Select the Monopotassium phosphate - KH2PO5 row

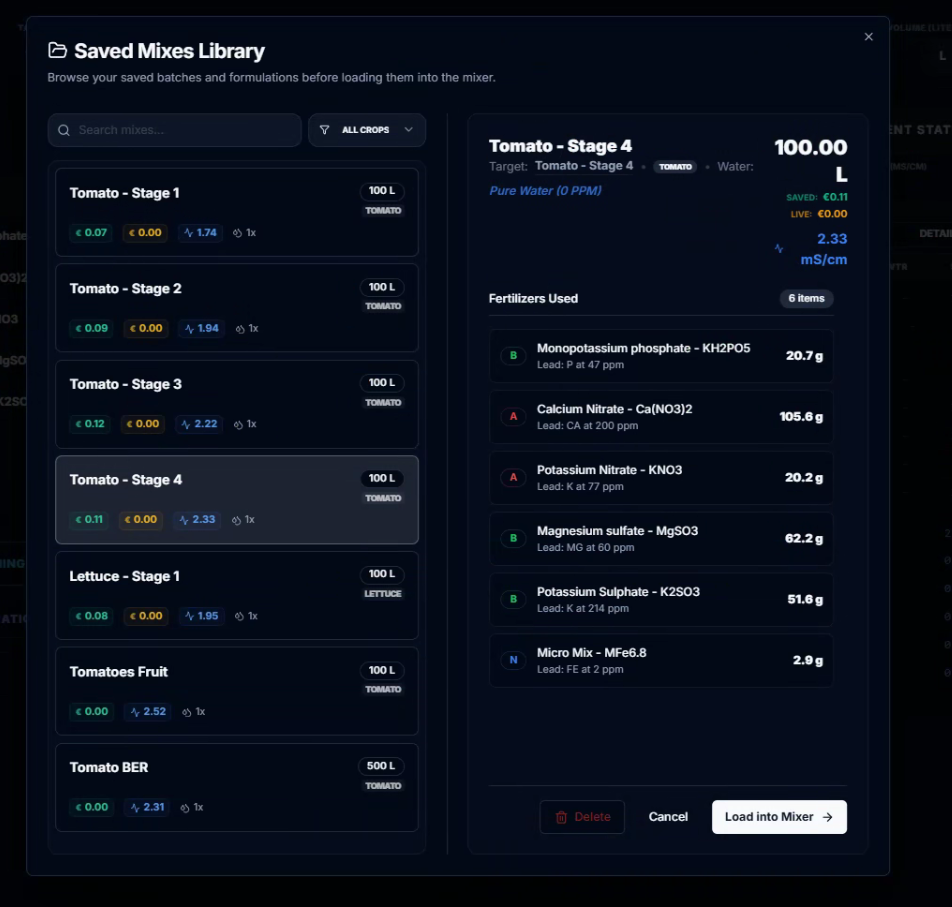(661, 356)
